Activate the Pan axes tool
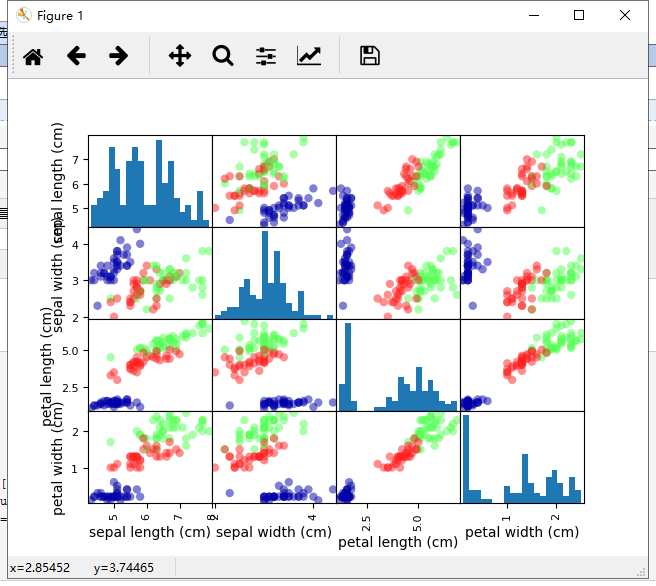This screenshot has height=586, width=656. tap(180, 56)
